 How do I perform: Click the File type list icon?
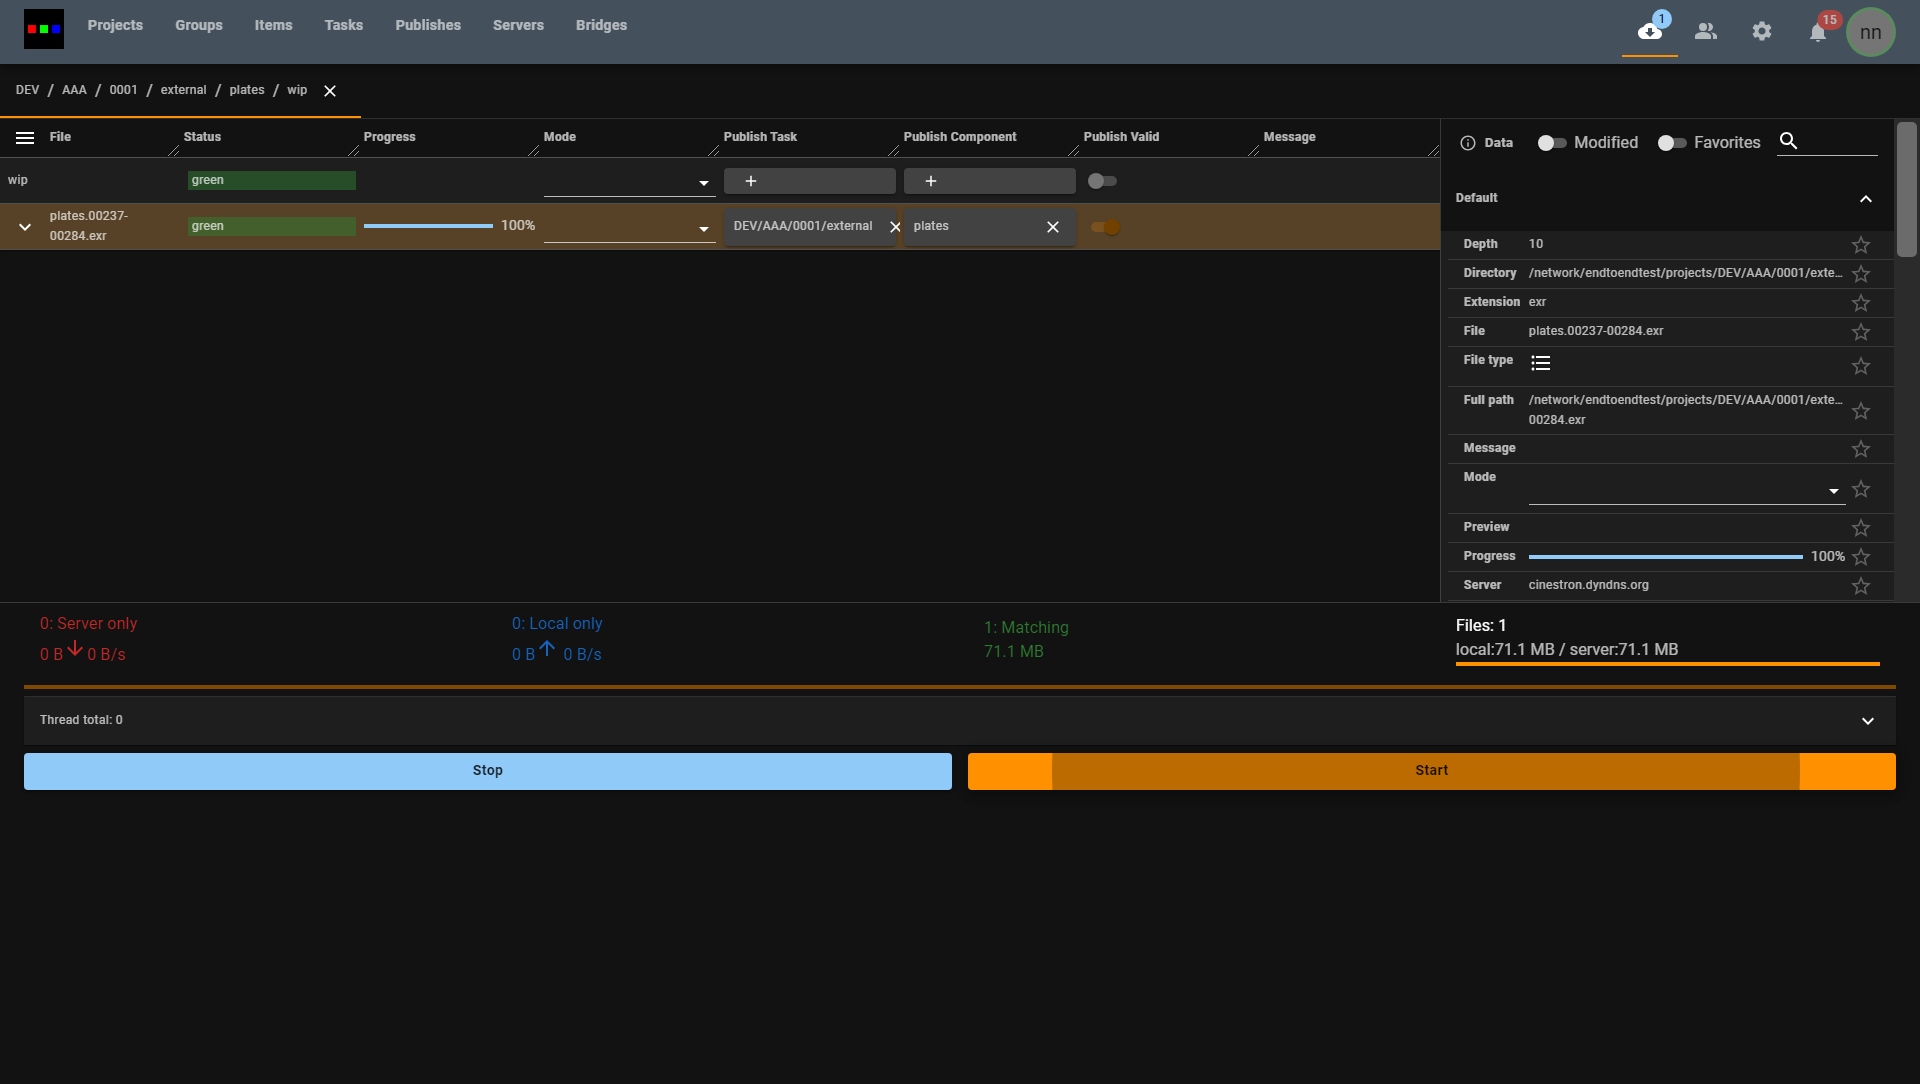[1540, 363]
